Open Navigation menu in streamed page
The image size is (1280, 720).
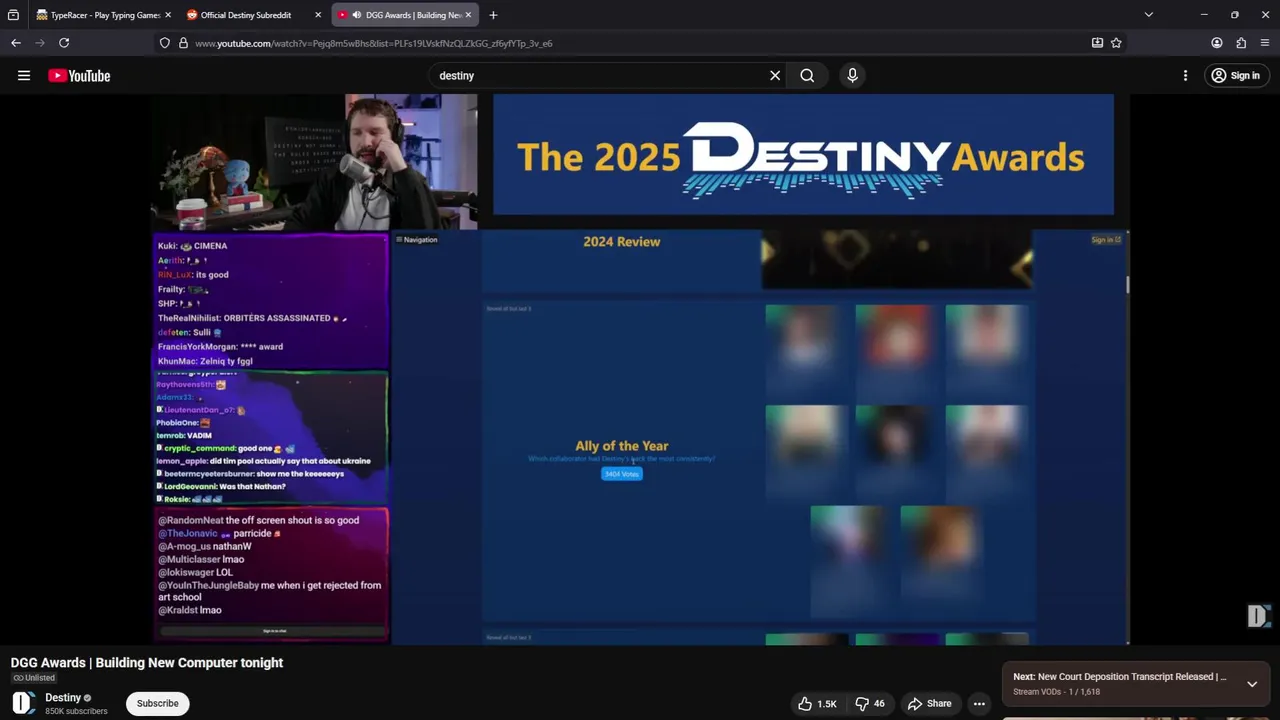[x=417, y=239]
